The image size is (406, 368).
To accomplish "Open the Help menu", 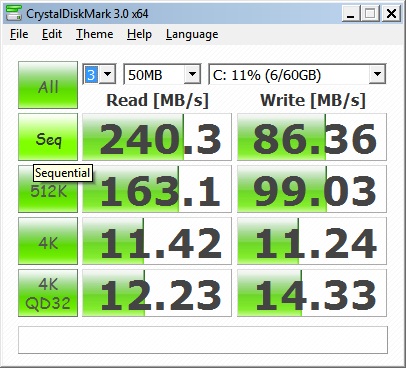I will click(x=139, y=34).
